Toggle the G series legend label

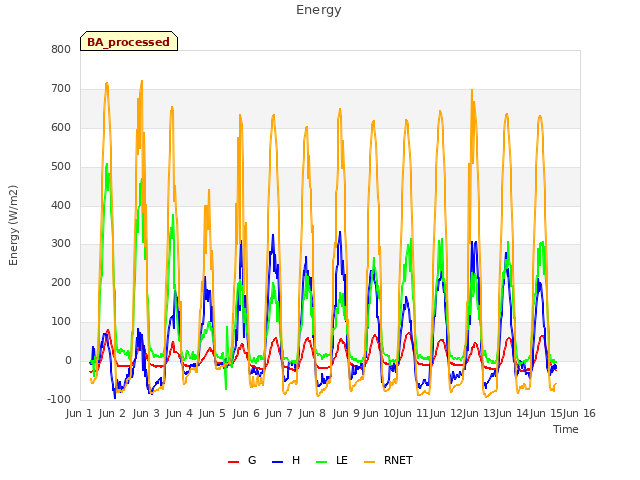tap(252, 460)
